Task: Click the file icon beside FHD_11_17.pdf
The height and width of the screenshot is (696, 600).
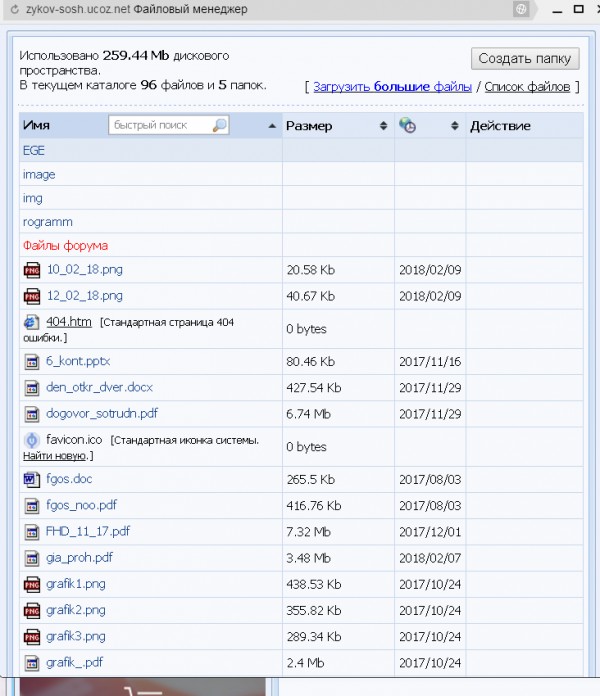Action: point(32,532)
